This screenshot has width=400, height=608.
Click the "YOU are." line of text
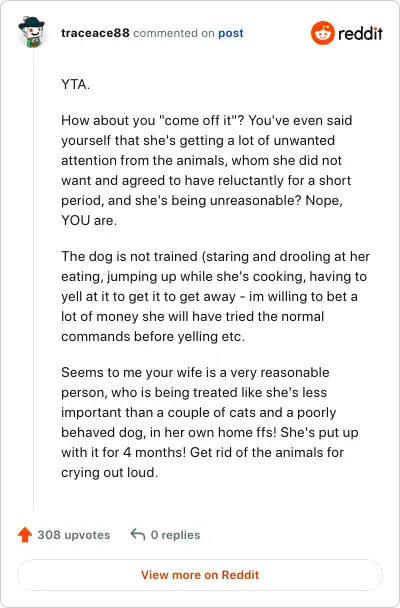(89, 220)
